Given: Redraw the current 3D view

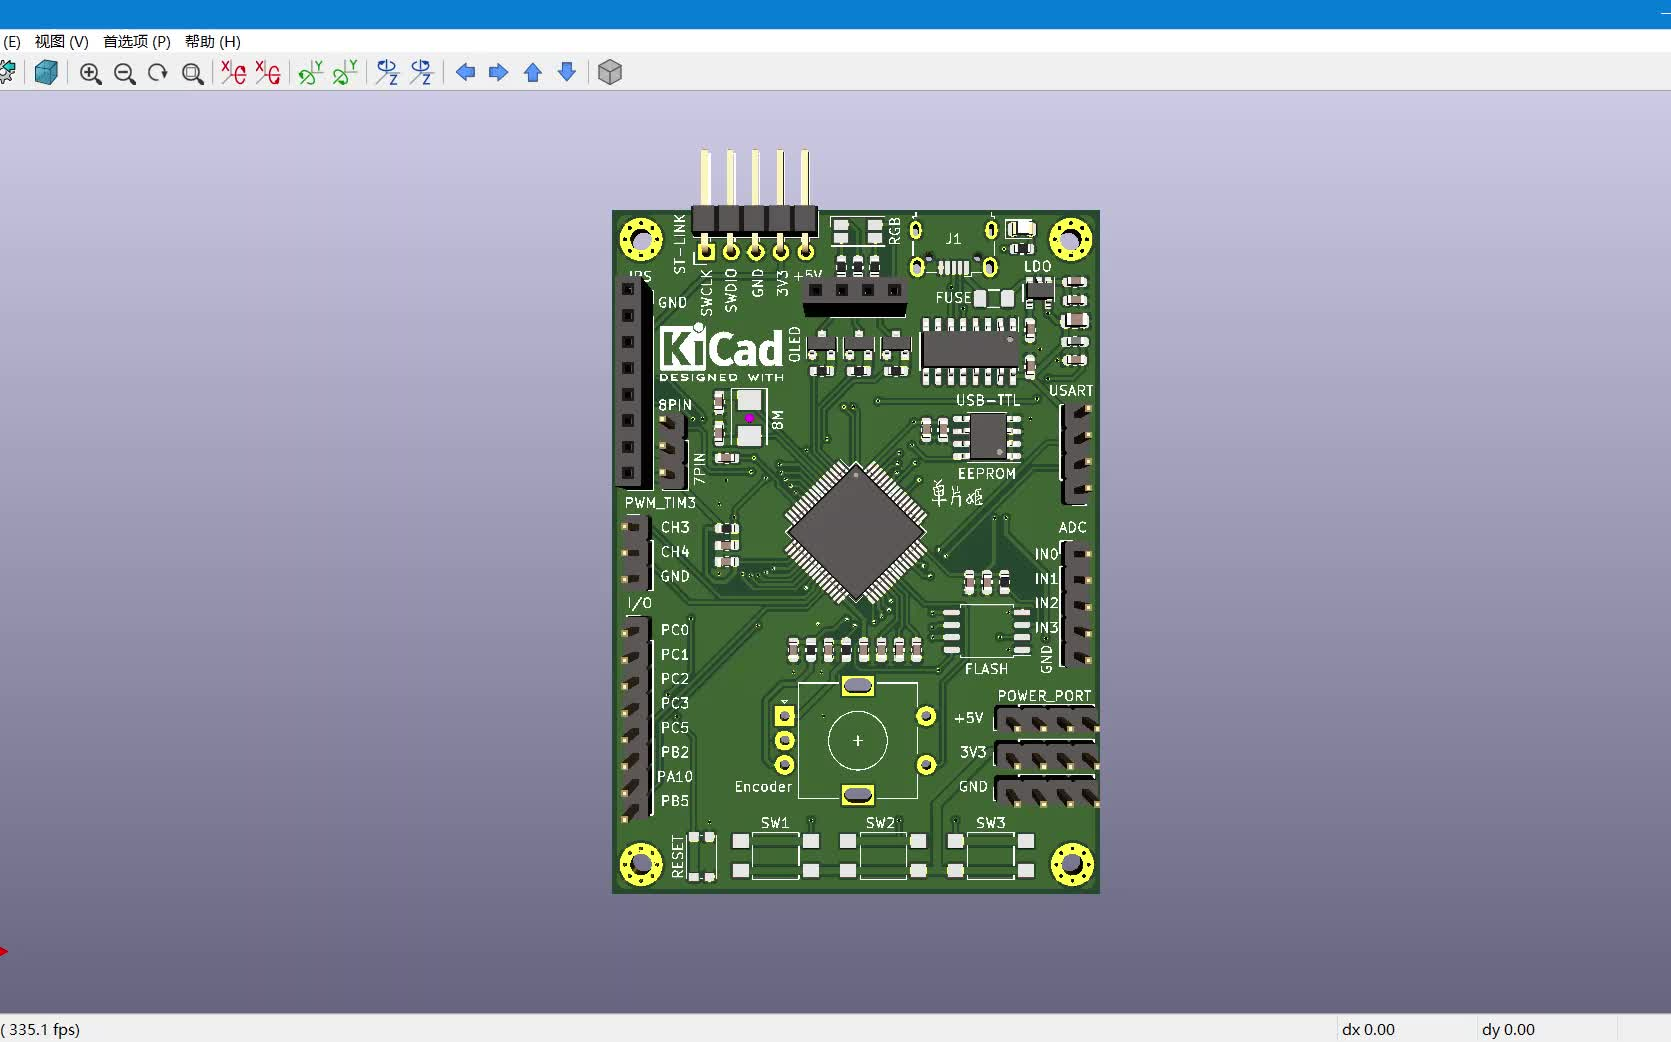Looking at the screenshot, I should [x=157, y=73].
